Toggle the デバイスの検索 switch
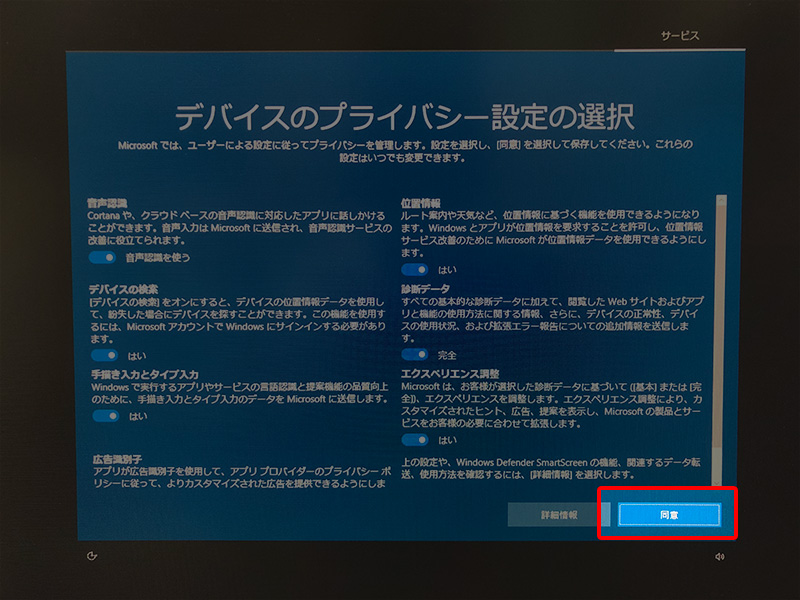The image size is (800, 600). pos(103,354)
